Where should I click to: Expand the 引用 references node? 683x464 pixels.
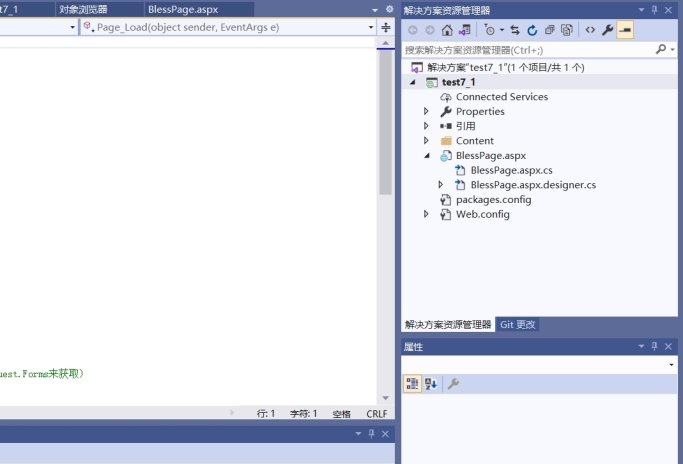point(426,126)
